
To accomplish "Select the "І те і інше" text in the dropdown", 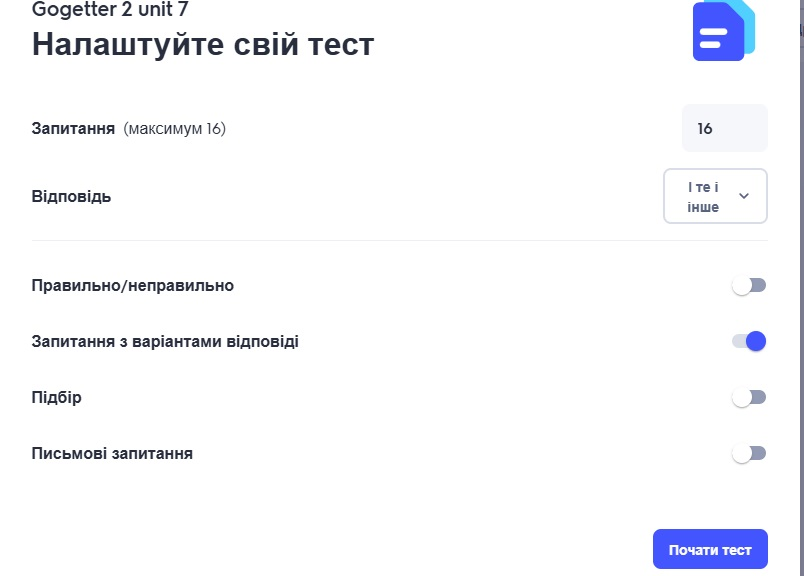I will coord(704,196).
